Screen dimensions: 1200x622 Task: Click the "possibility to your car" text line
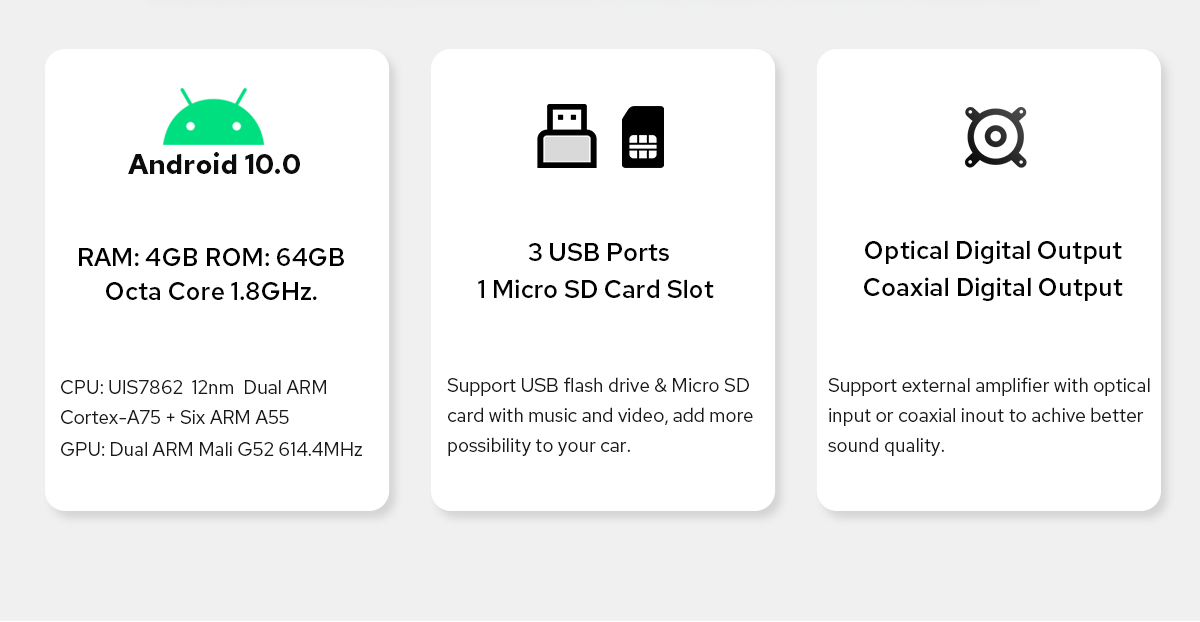(539, 446)
